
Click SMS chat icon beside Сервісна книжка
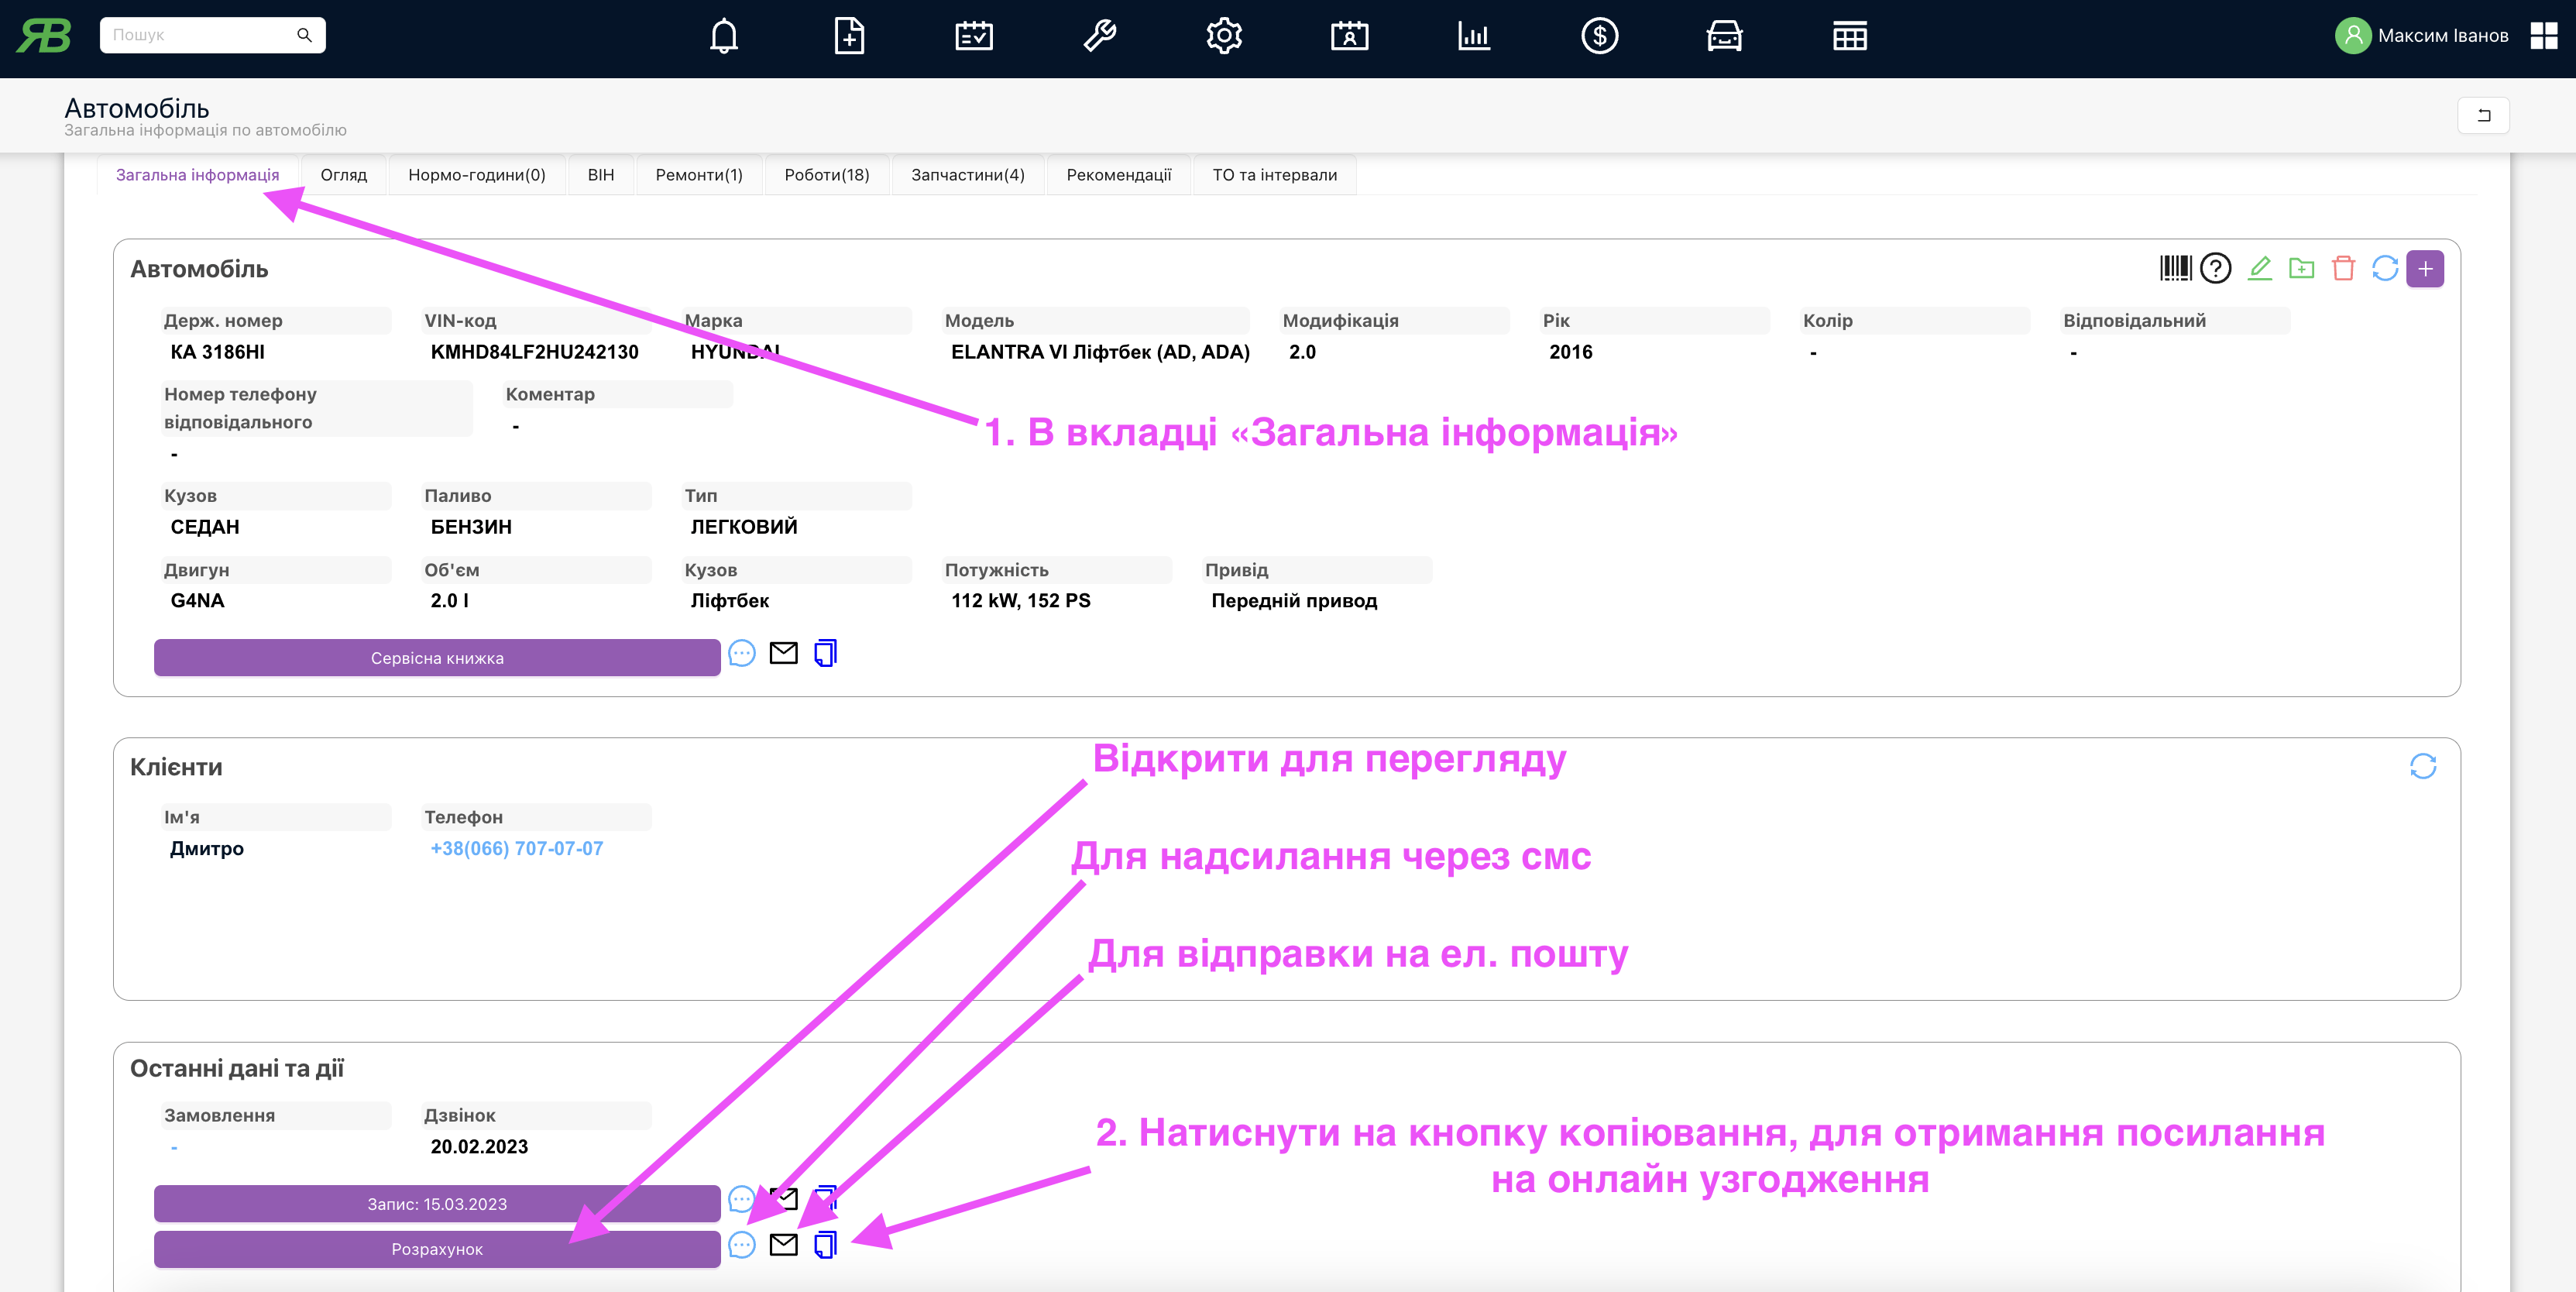[x=742, y=654]
